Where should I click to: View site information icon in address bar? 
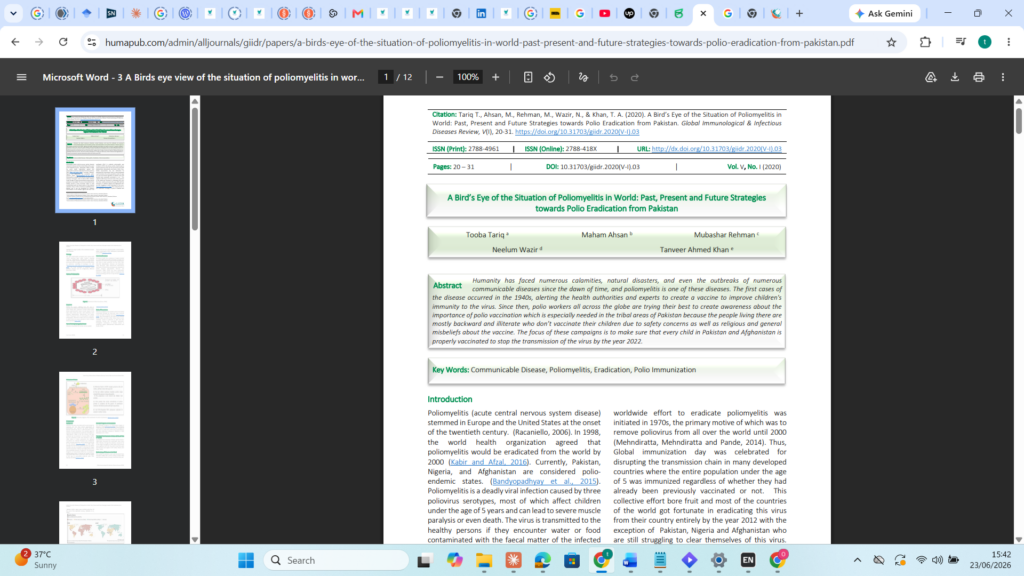pyautogui.click(x=91, y=42)
